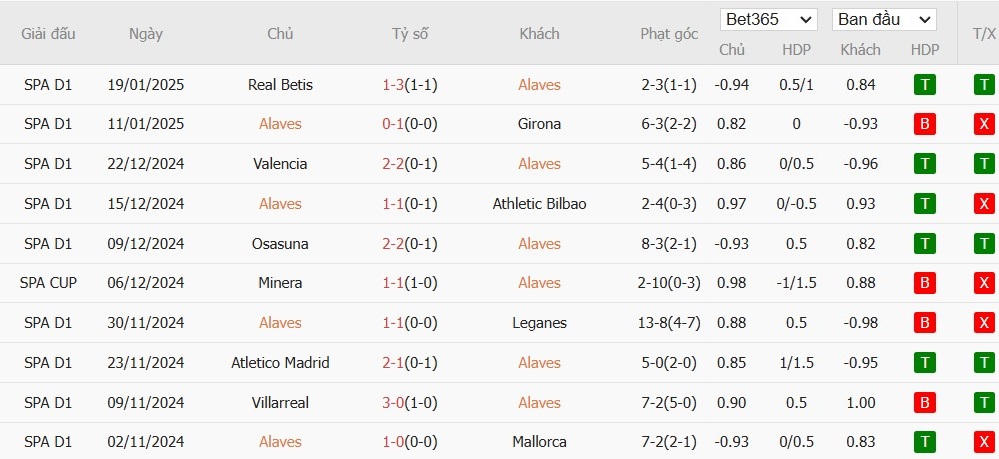Click red X badge in Girona row
This screenshot has height=459, width=999.
pos(984,124)
